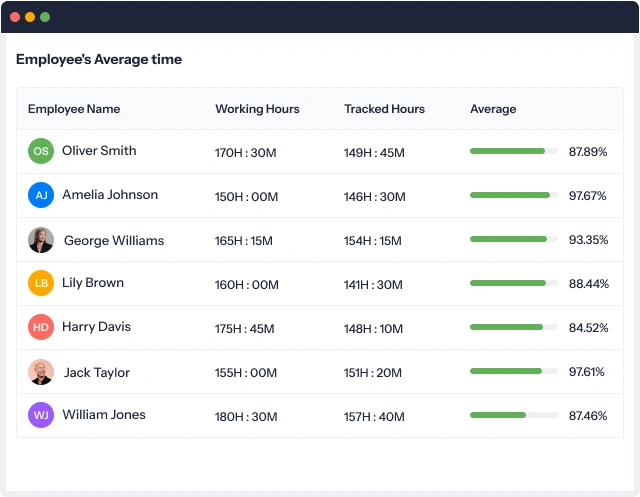The image size is (640, 497).
Task: Select the name William Jones
Action: pos(104,415)
